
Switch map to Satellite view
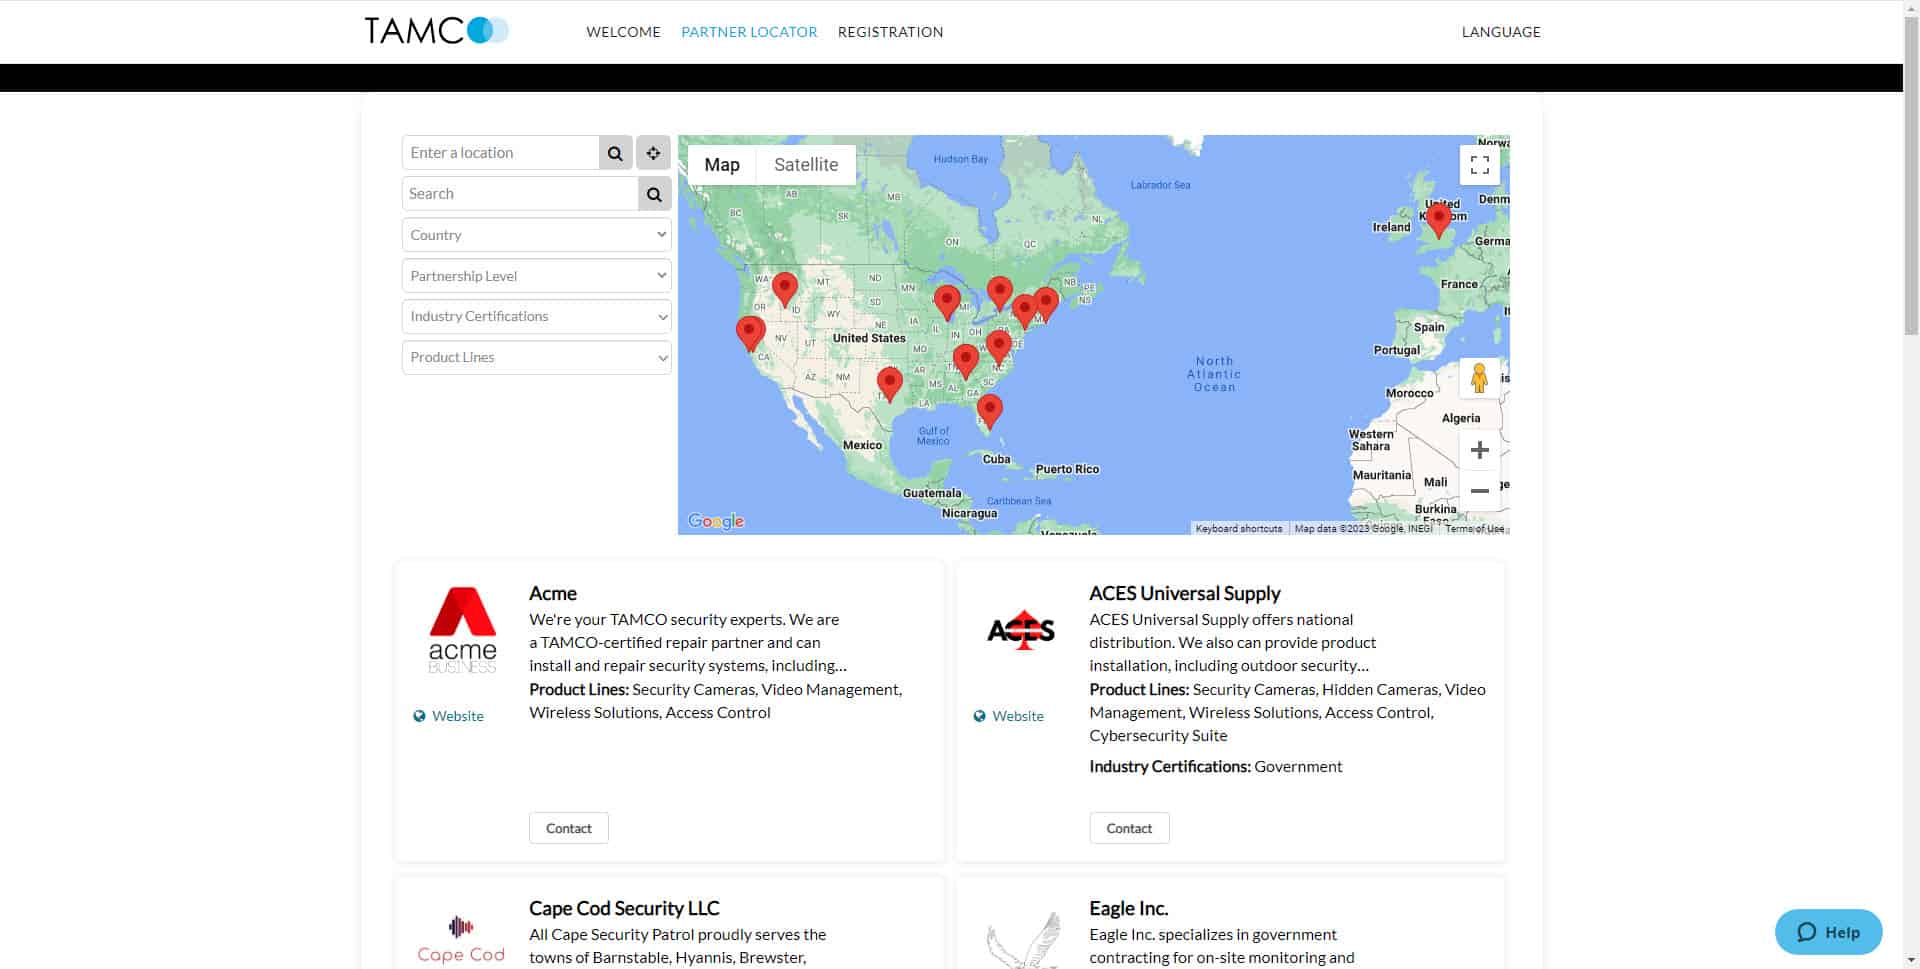point(805,165)
